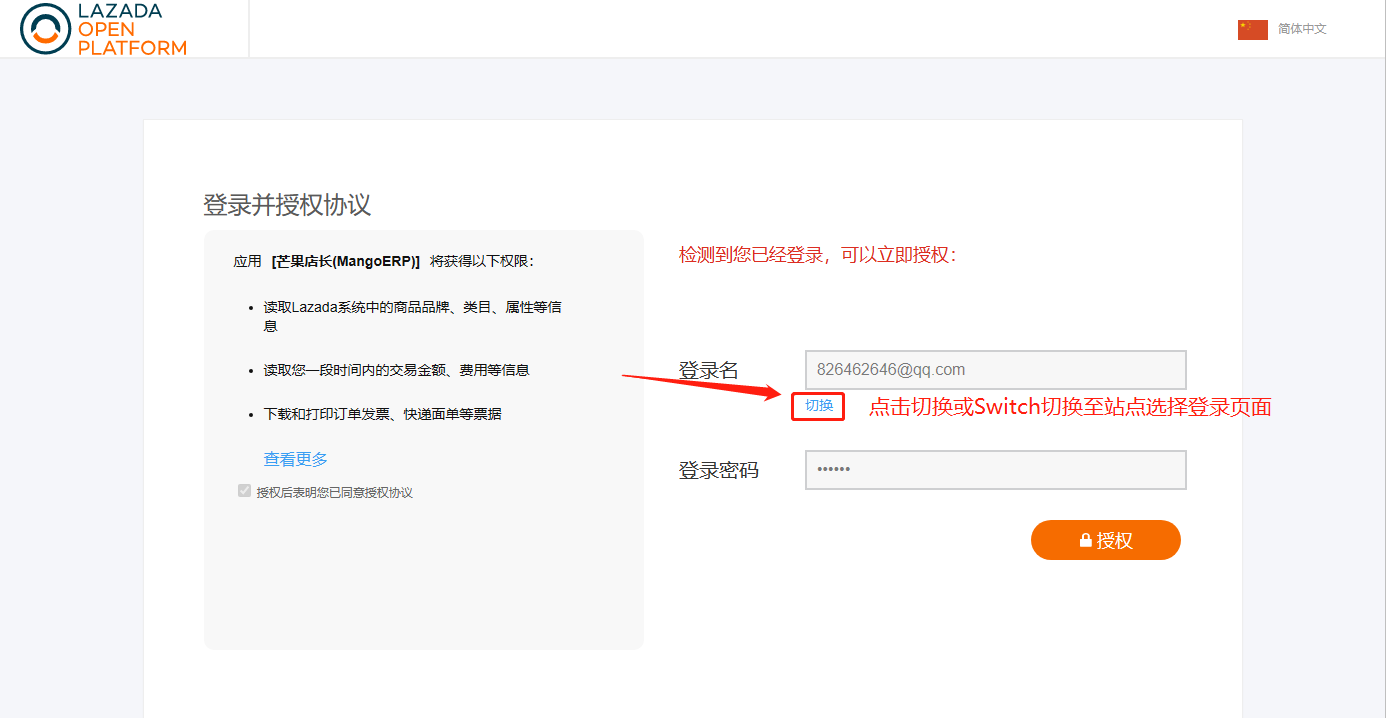Open the 简体中文 language selector
1386x718 pixels.
coord(1302,29)
